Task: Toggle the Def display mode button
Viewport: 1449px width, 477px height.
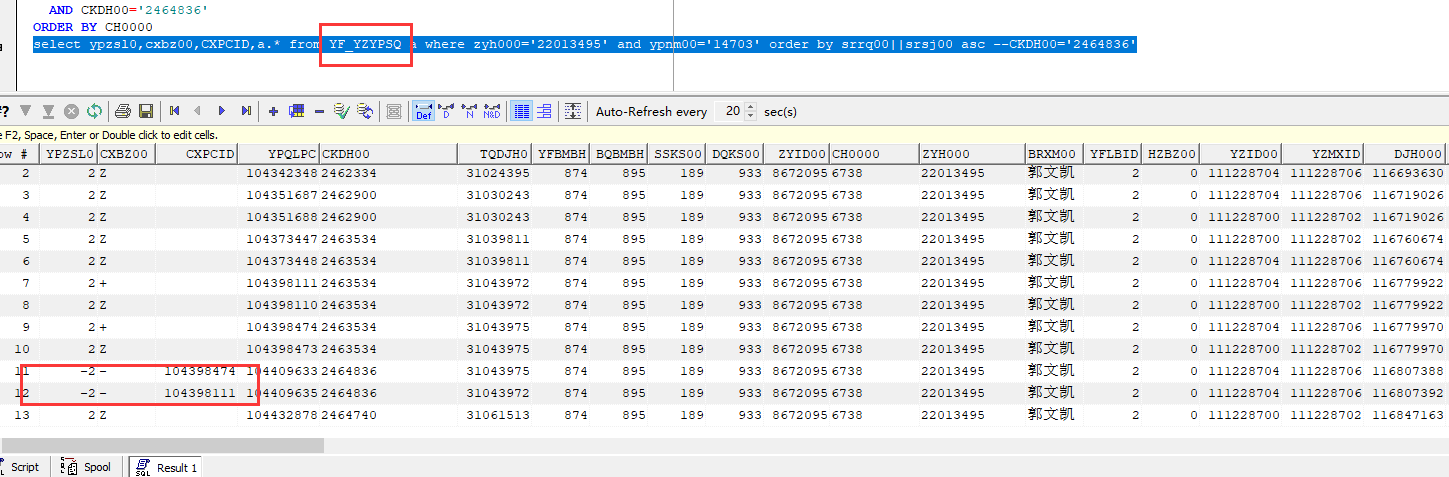Action: (423, 111)
